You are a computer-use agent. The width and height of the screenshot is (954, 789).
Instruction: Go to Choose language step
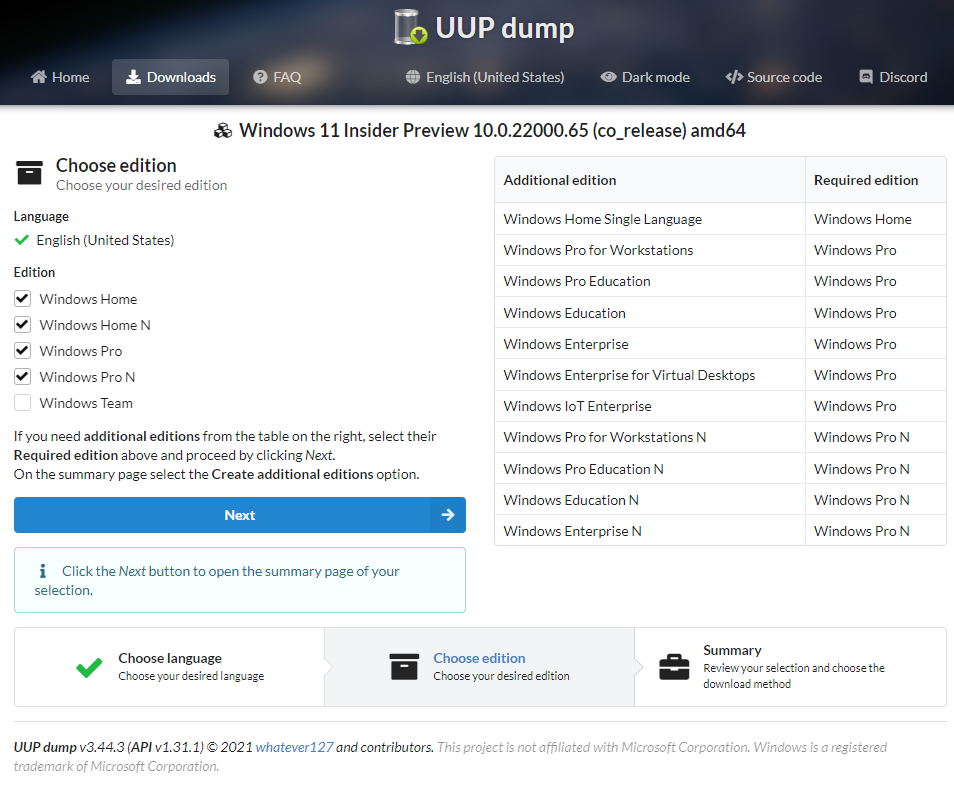coord(170,667)
